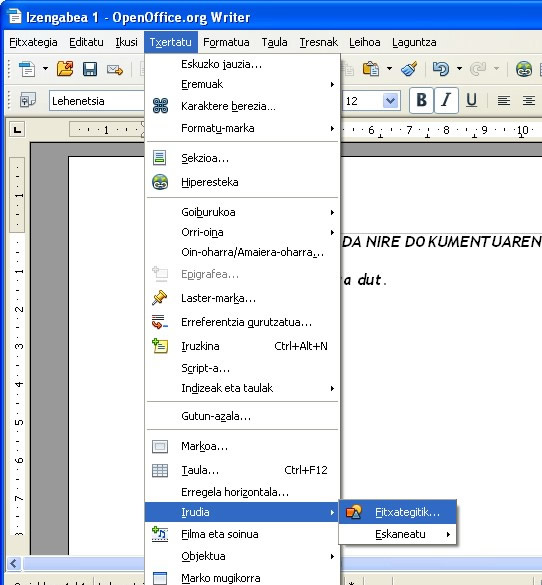
Task: Select Eskuzko jauzia... menu entry
Action: coord(242,64)
